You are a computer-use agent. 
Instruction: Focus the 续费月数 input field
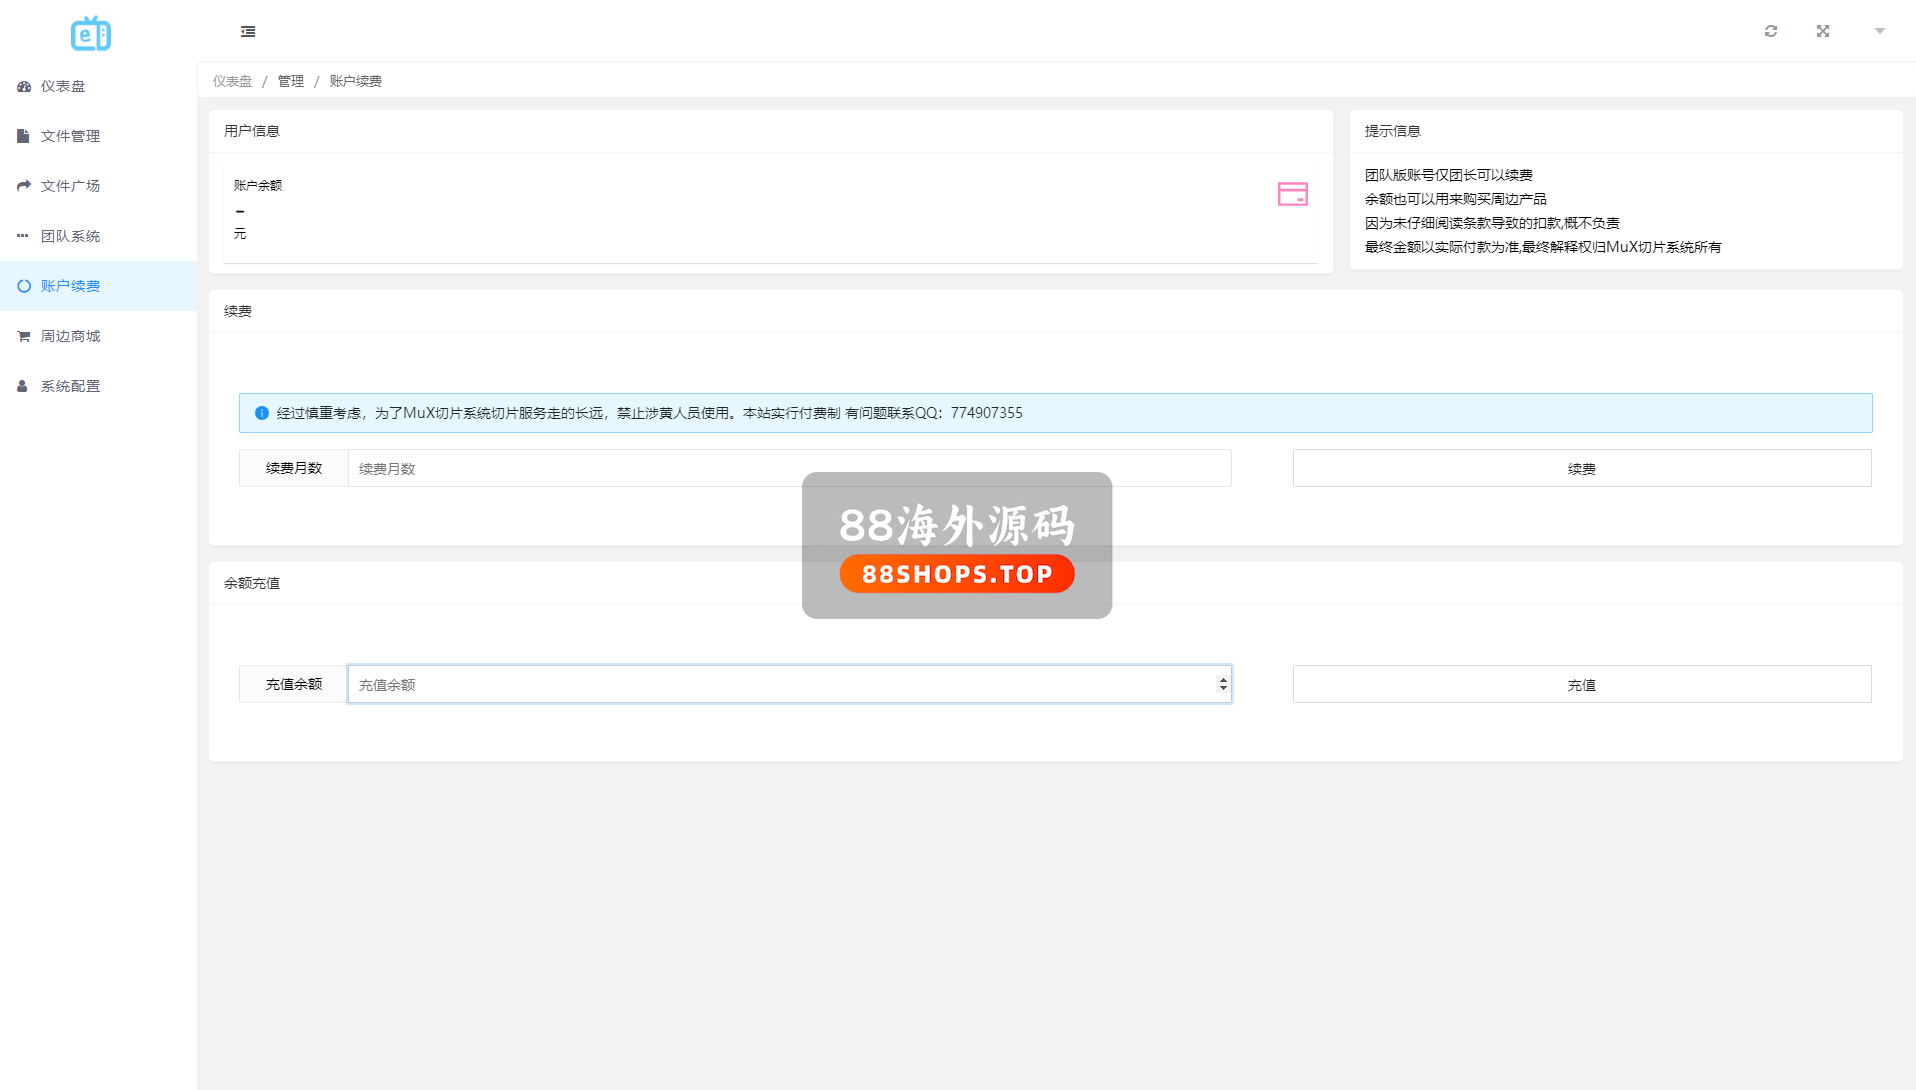[x=788, y=468]
